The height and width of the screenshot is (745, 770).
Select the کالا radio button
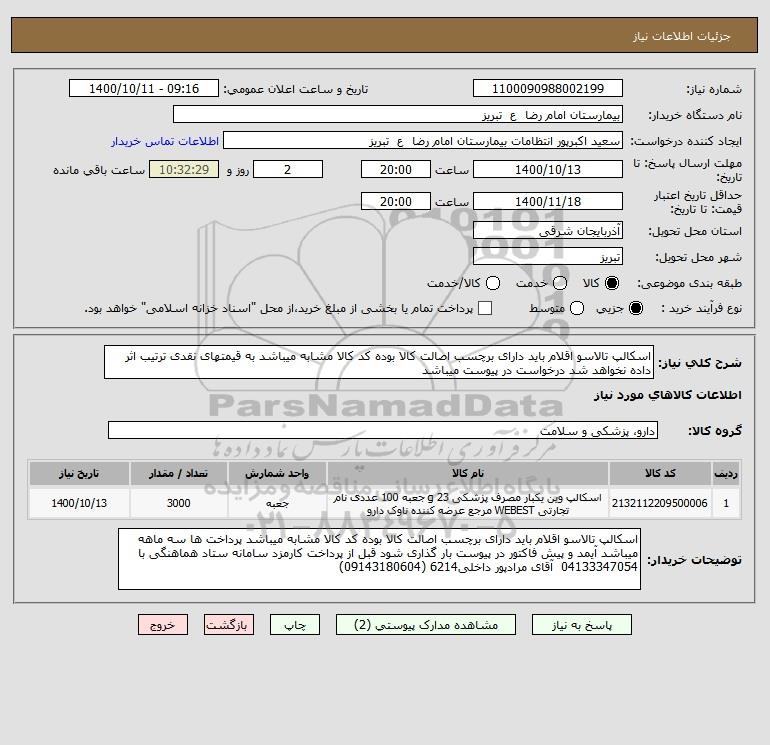click(x=612, y=283)
